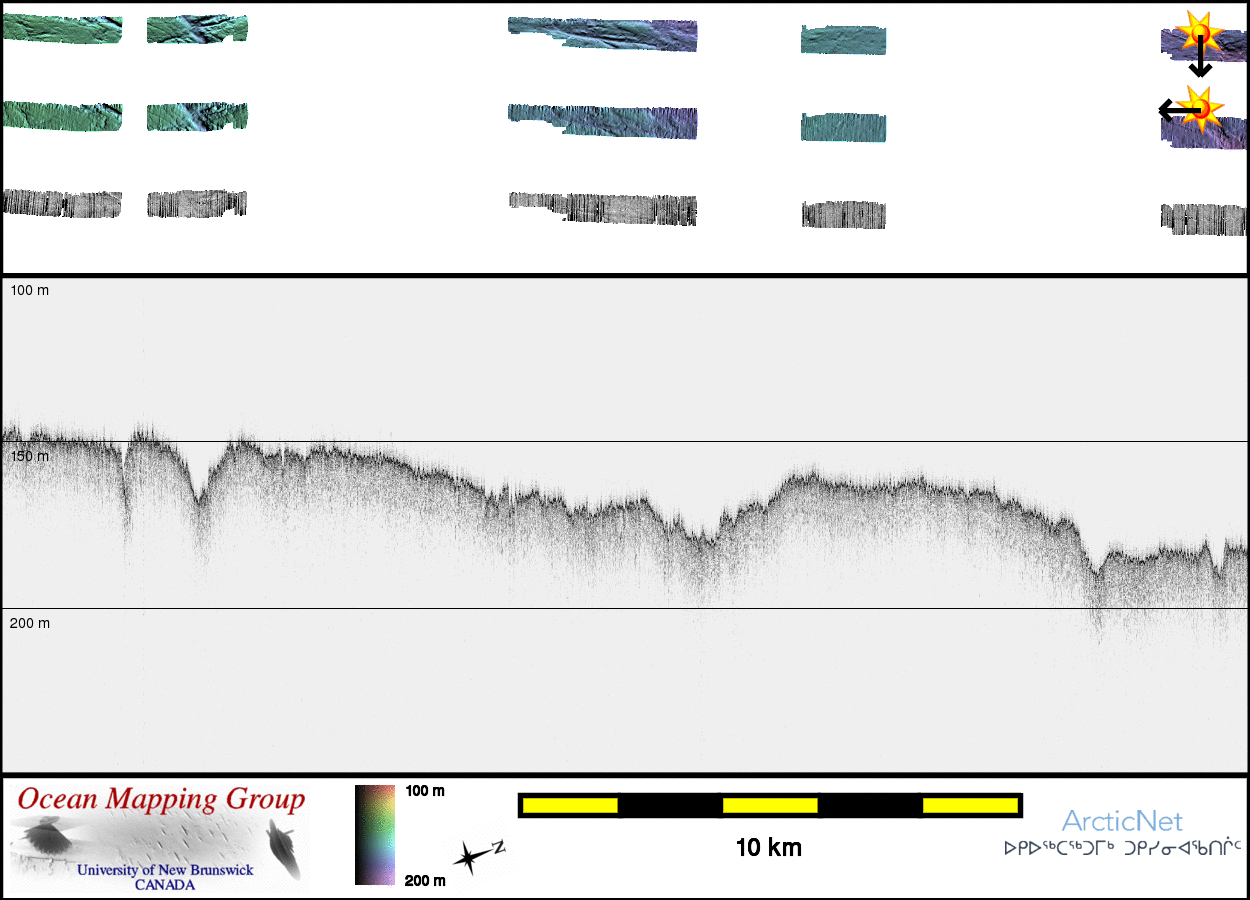Select the leftmost top-row green bathymetry strip
This screenshot has width=1250, height=900.
coord(62,29)
